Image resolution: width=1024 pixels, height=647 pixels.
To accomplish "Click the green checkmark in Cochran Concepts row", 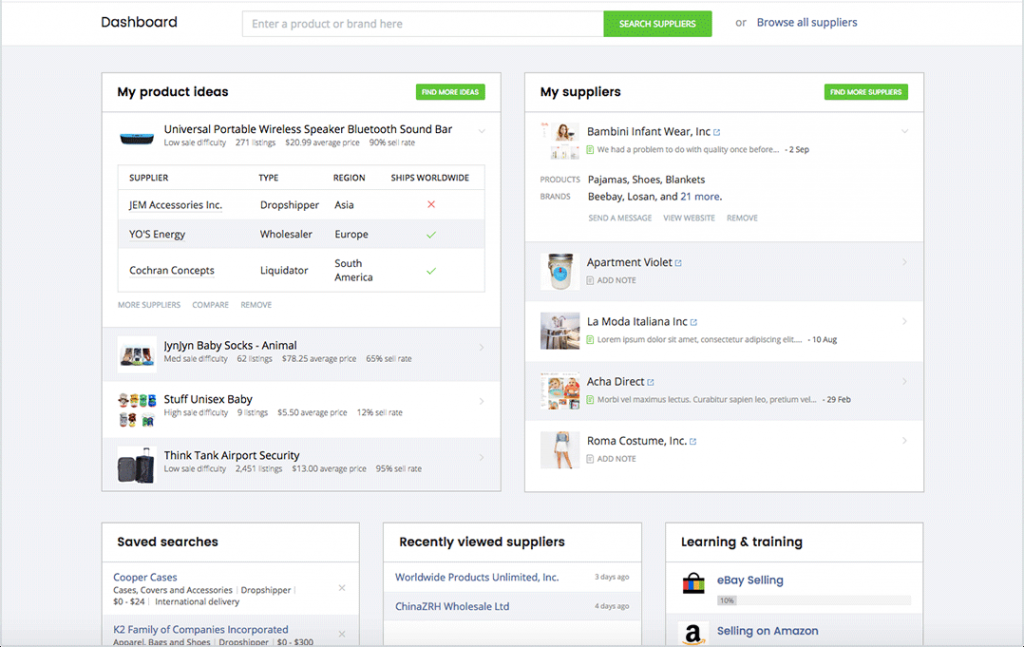I will 431,270.
